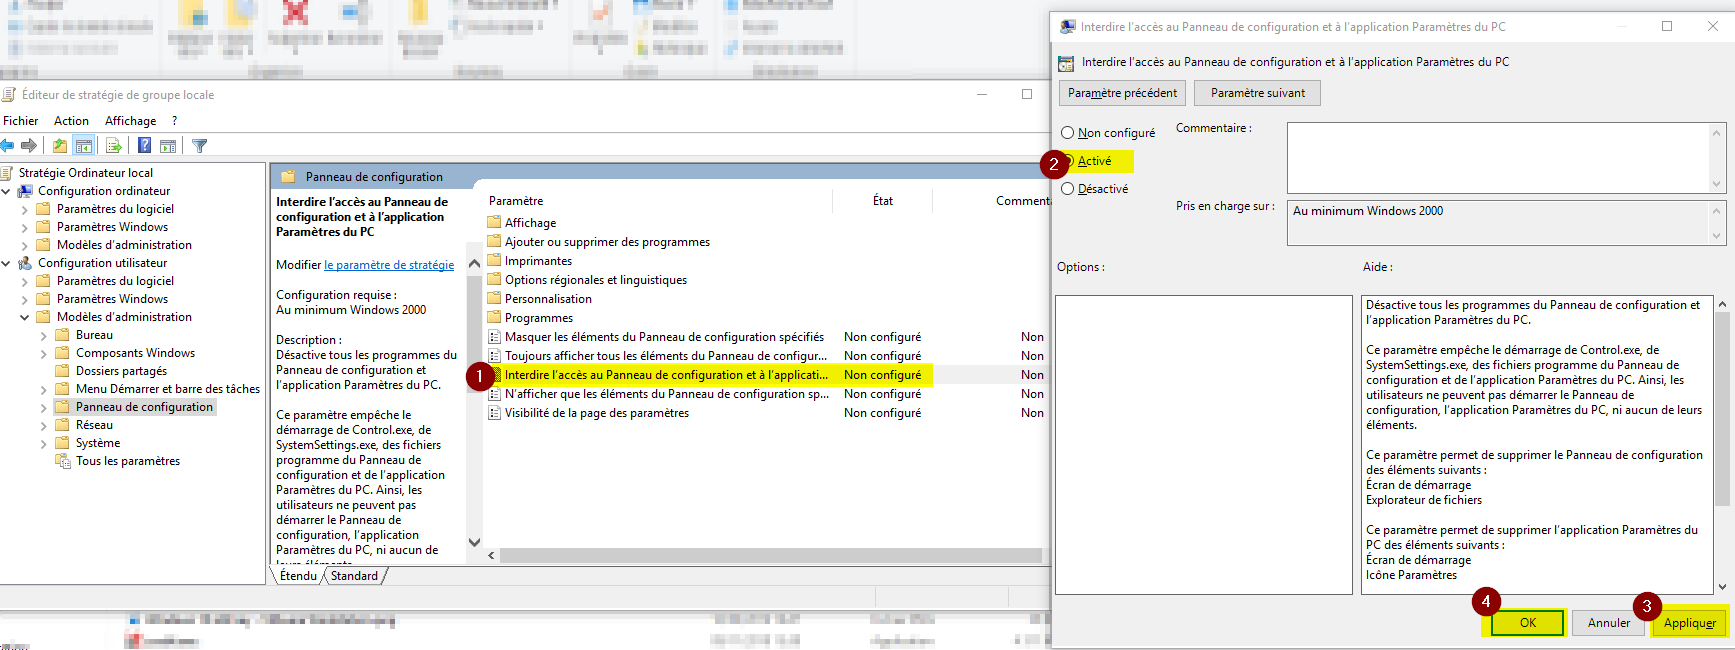Collapse the 'Configuration utilisateur' tree node
Screen dimensions: 1735x650
6,264
